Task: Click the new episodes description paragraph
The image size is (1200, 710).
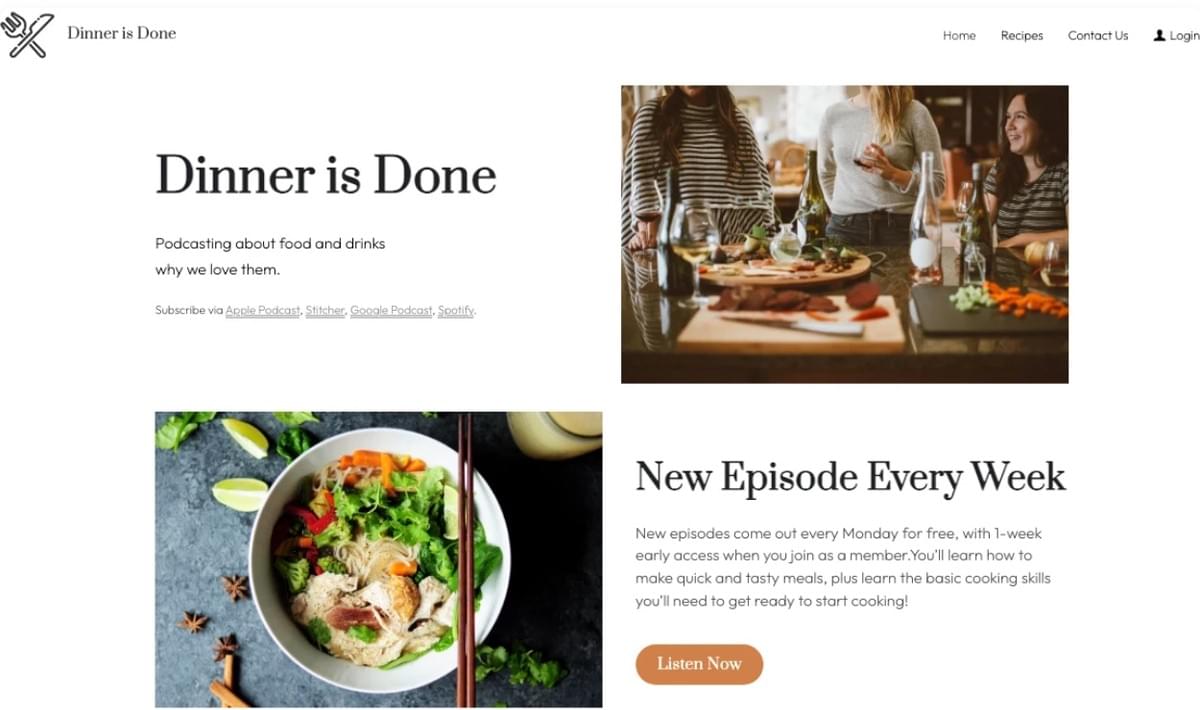Action: click(843, 567)
